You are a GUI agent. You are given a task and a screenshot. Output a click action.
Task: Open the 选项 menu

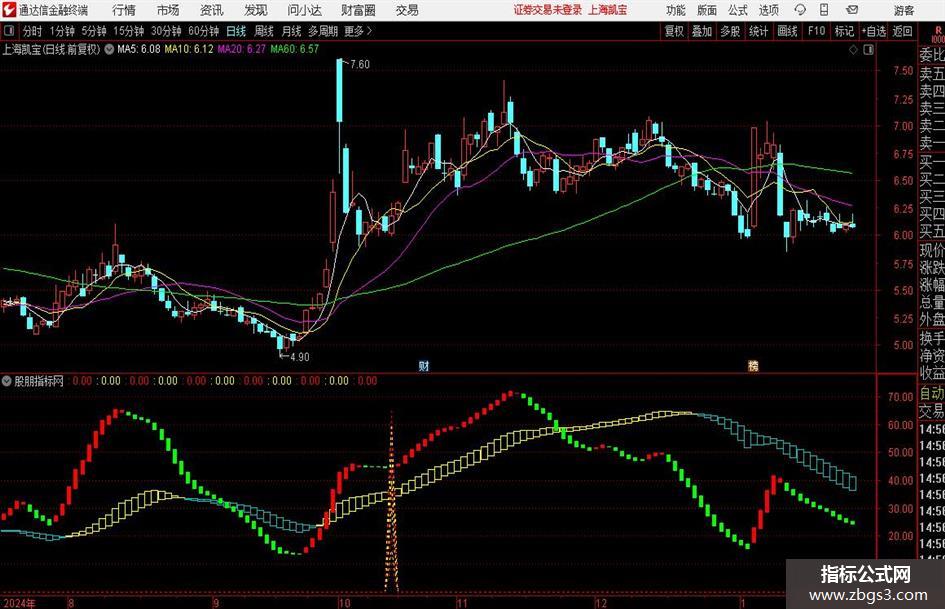click(769, 10)
